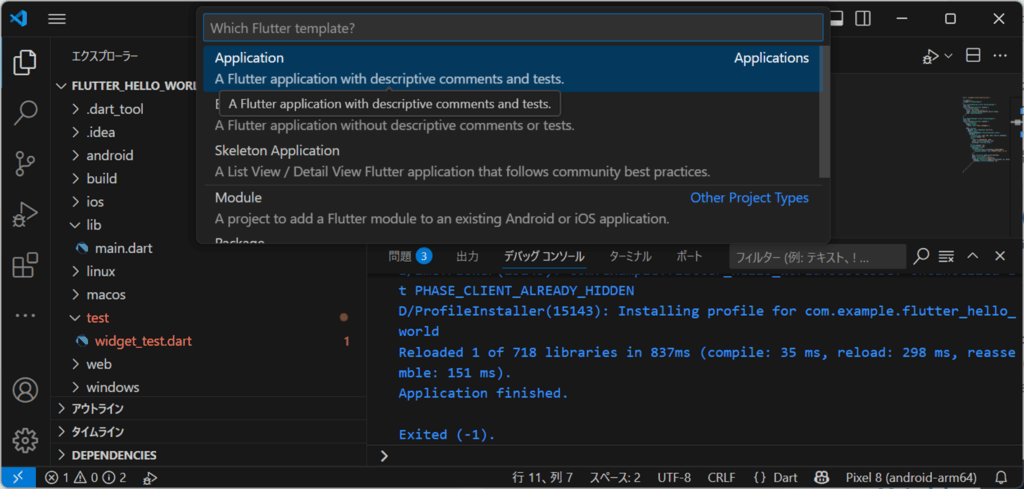Change encoding via UTF-8 status item
The height and width of the screenshot is (489, 1024).
[x=673, y=478]
